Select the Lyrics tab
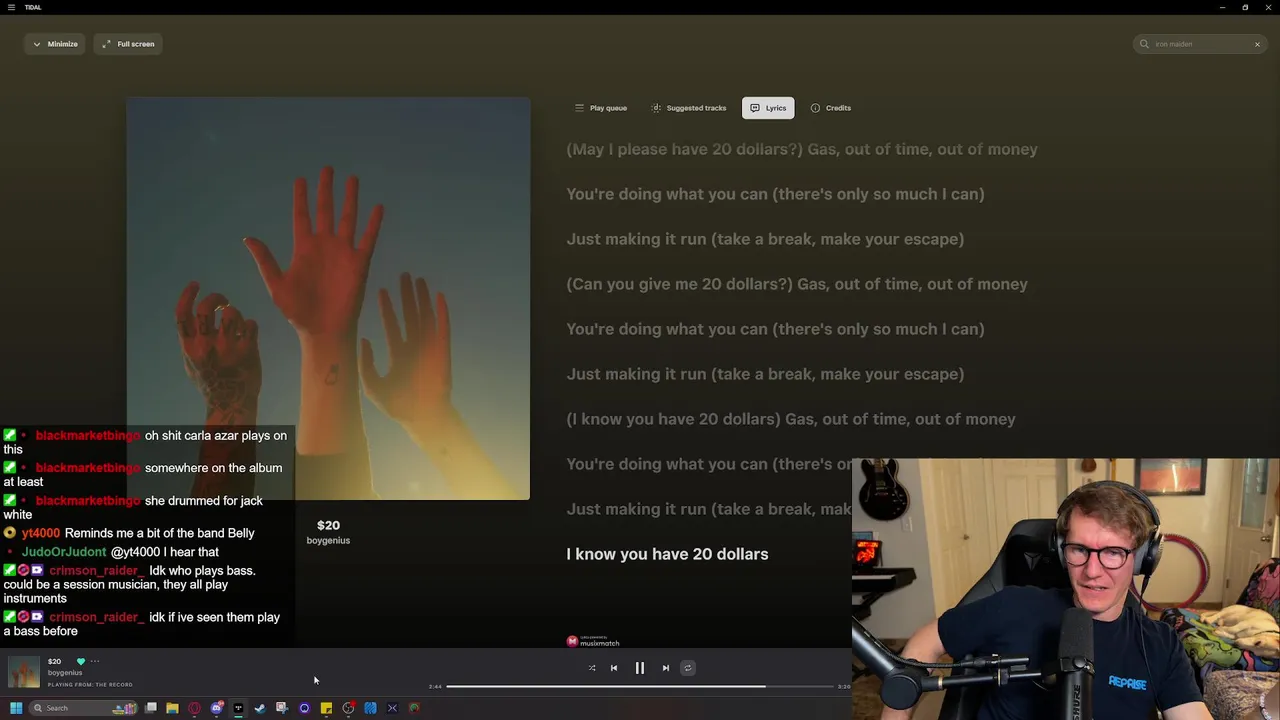 pyautogui.click(x=768, y=108)
